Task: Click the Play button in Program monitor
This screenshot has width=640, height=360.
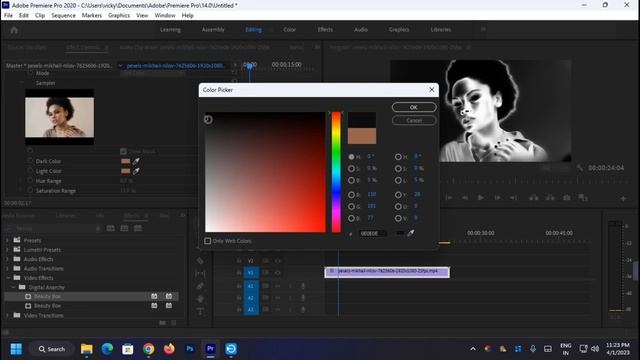Action: (481, 198)
